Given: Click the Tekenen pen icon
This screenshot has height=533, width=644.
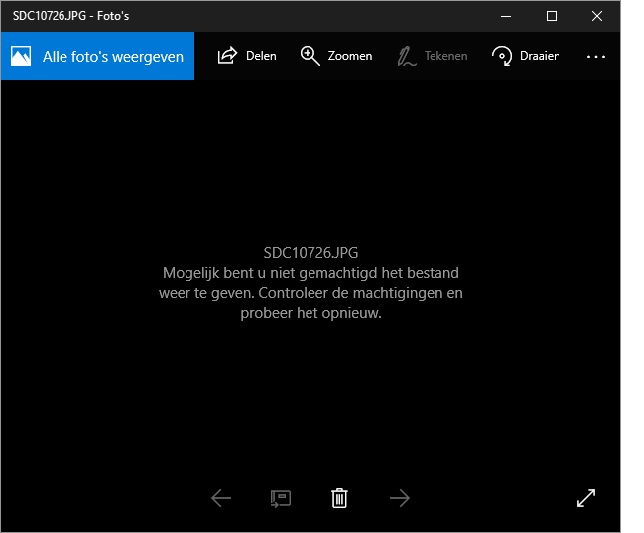Looking at the screenshot, I should coord(407,56).
